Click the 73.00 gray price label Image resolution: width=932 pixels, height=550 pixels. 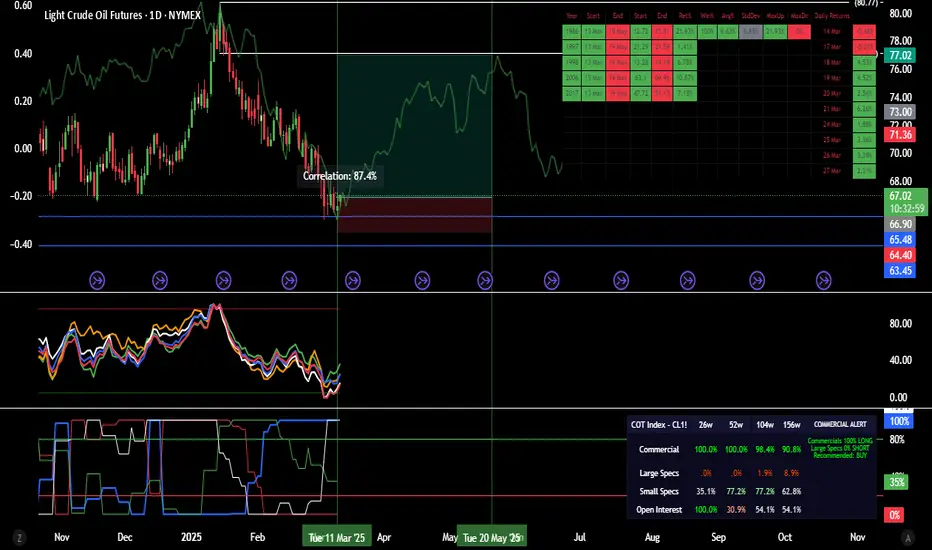click(x=900, y=112)
